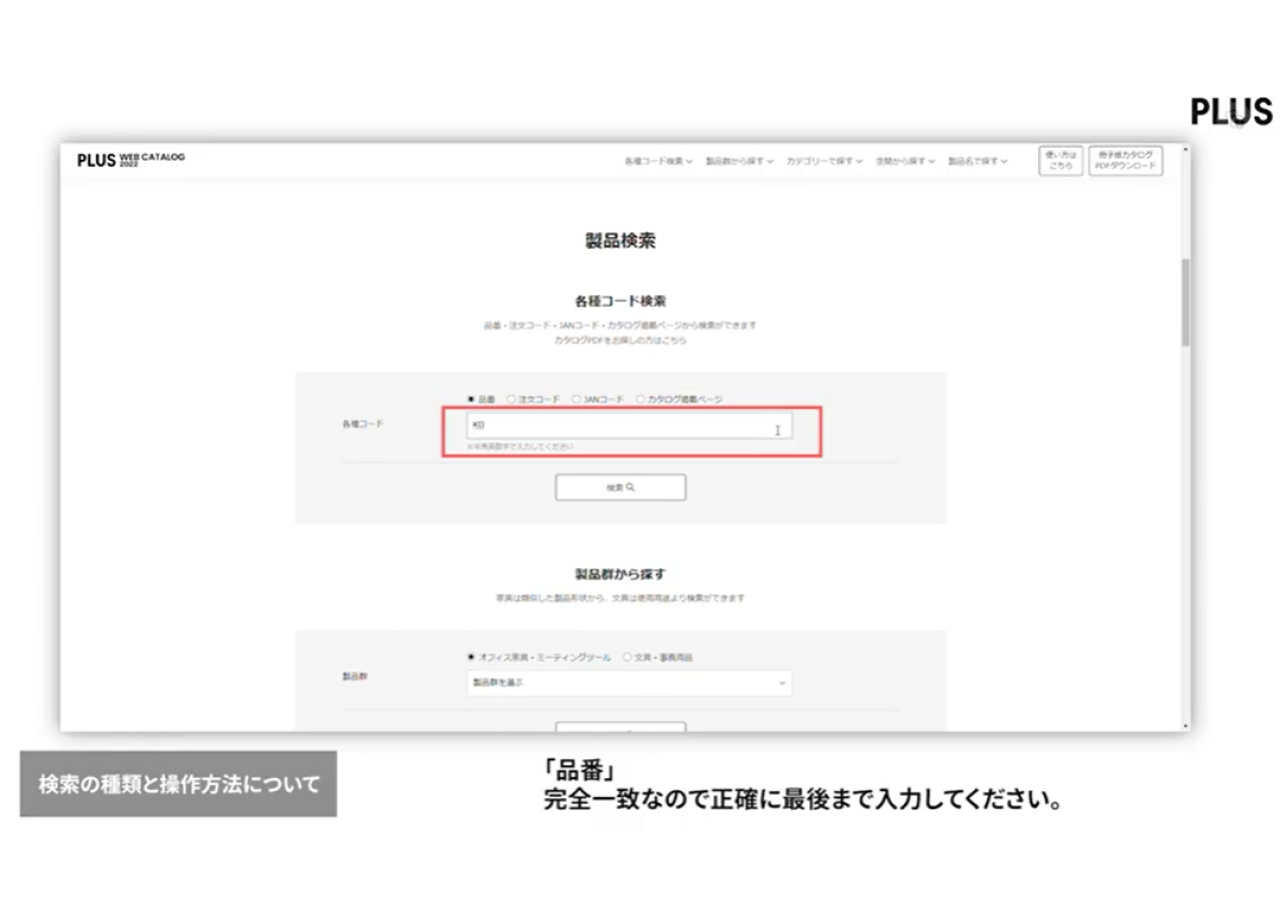Open the 空間から探す header menu
1280x920 pixels.
click(905, 161)
